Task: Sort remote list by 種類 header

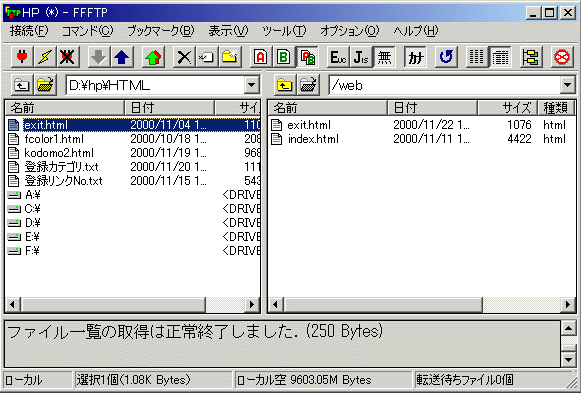Action: point(556,108)
